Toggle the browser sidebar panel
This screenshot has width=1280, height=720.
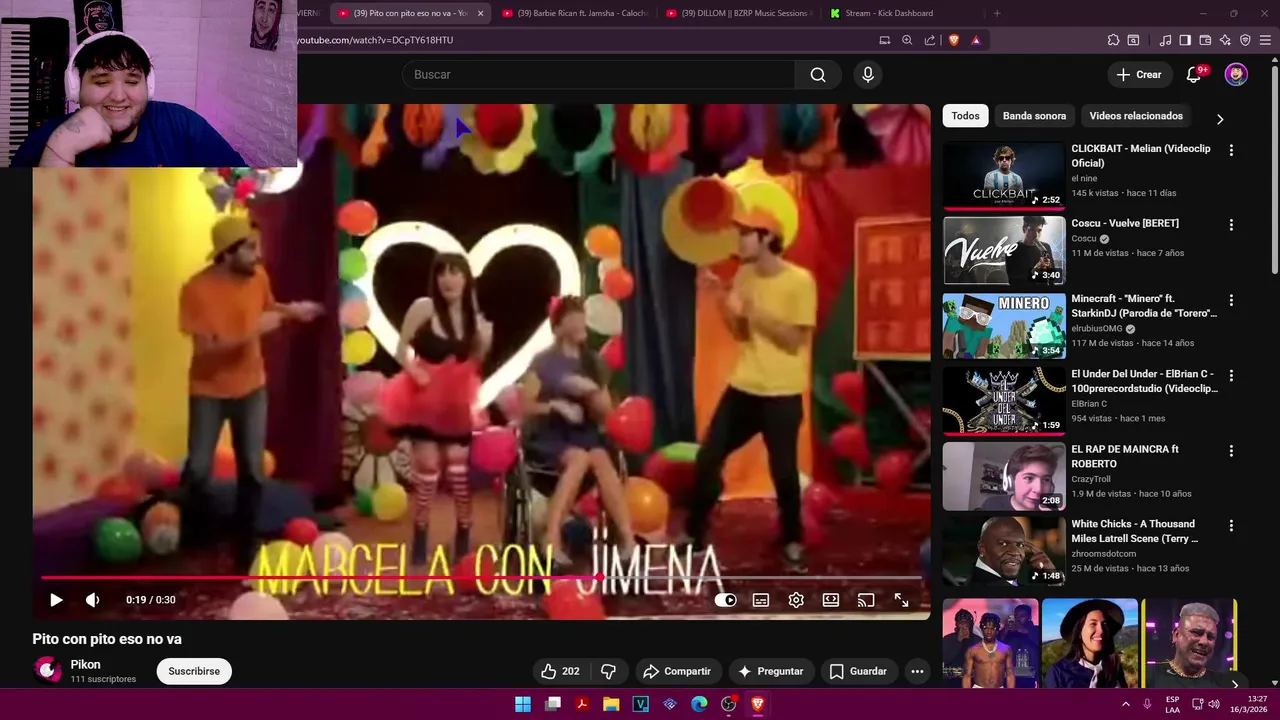click(1185, 40)
